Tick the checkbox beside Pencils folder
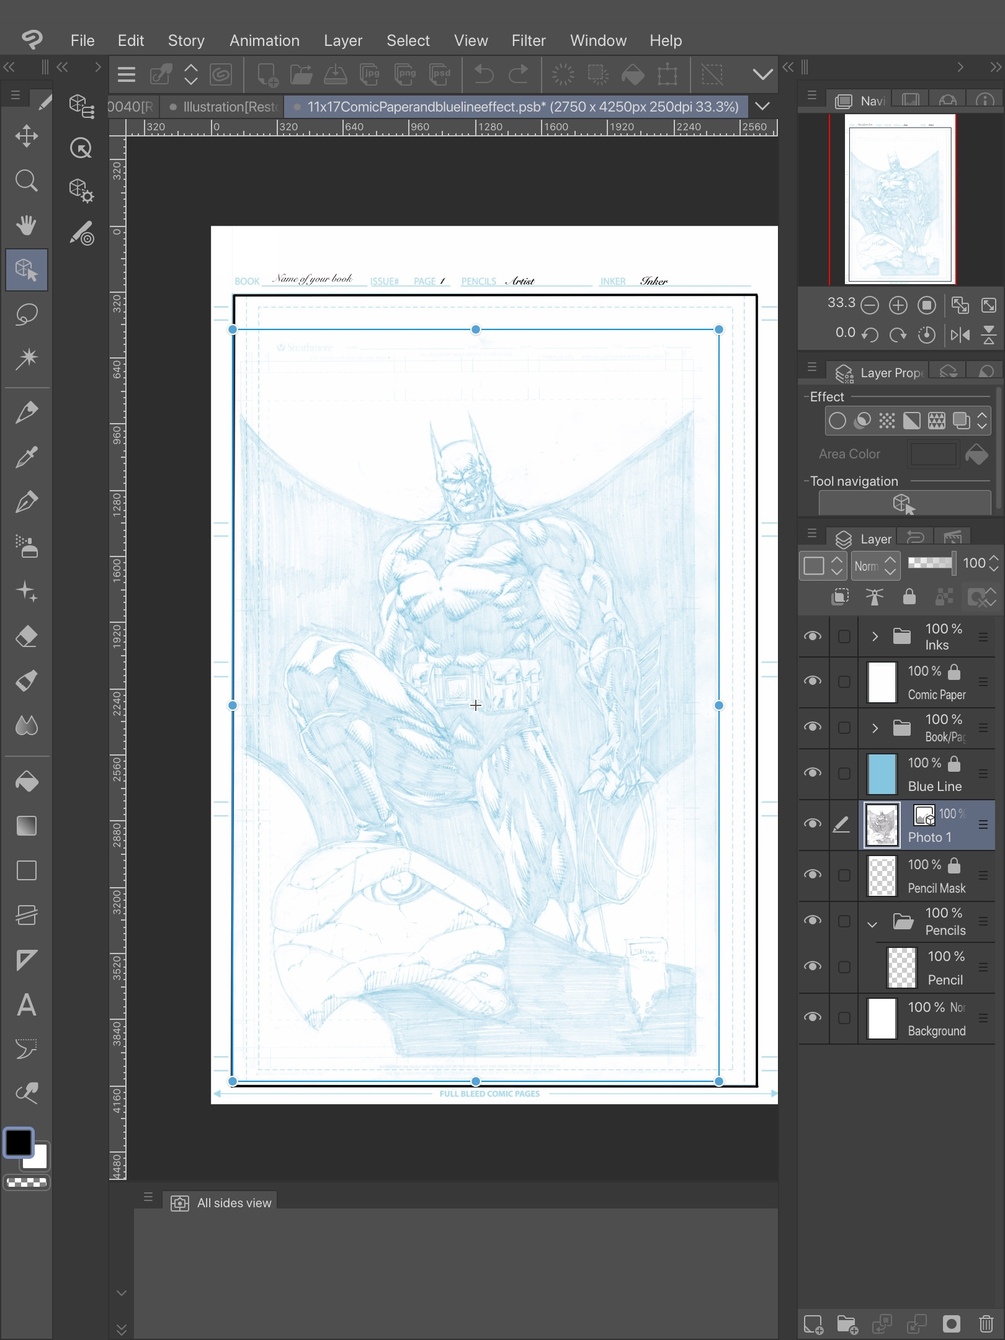The width and height of the screenshot is (1005, 1340). click(x=844, y=921)
